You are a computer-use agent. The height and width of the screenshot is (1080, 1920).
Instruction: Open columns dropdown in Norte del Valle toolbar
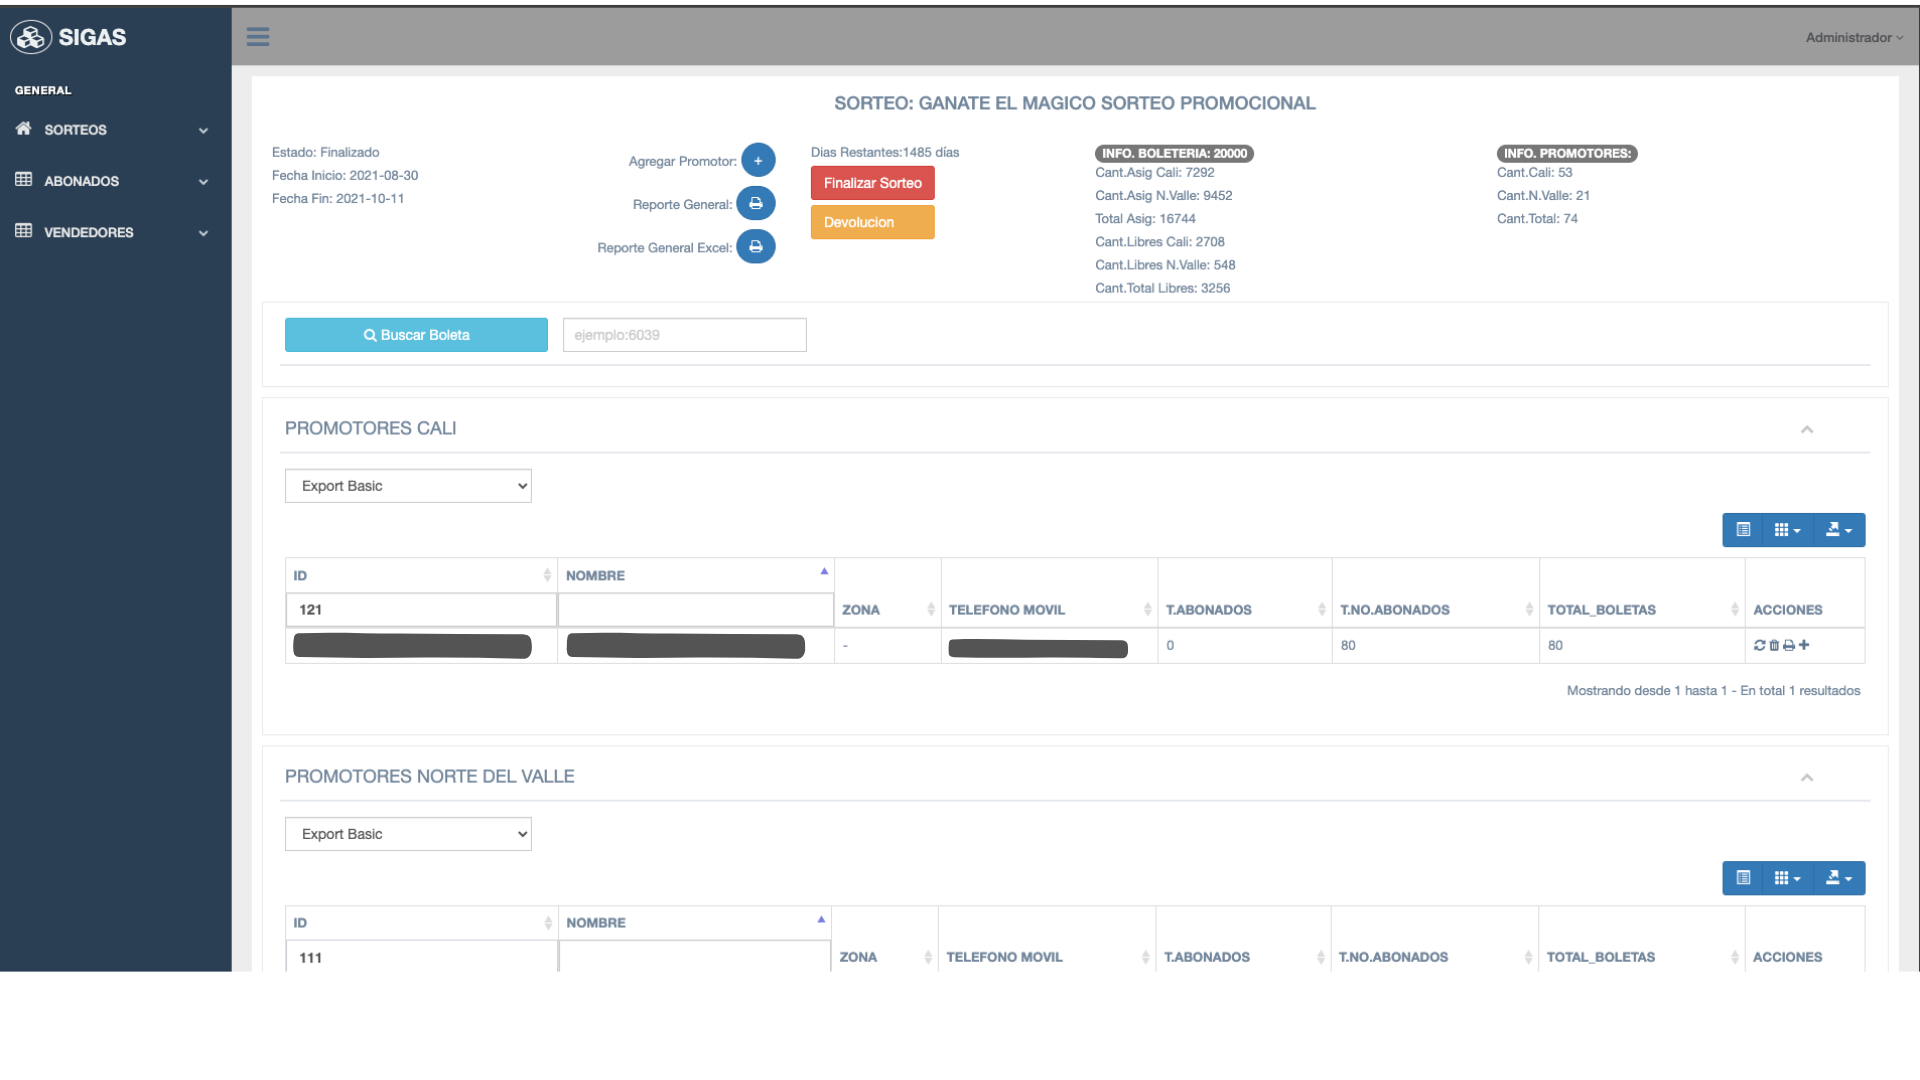(x=1787, y=878)
